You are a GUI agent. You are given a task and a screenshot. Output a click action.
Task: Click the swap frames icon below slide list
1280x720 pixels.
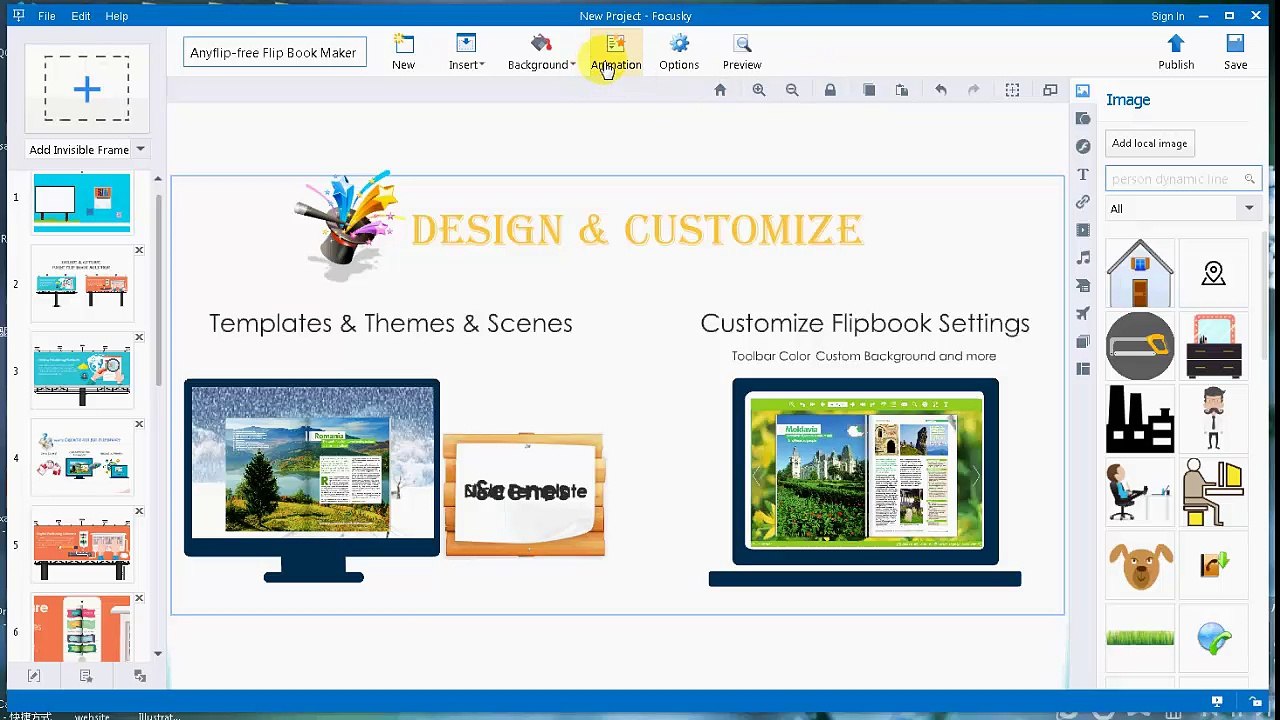coord(140,677)
